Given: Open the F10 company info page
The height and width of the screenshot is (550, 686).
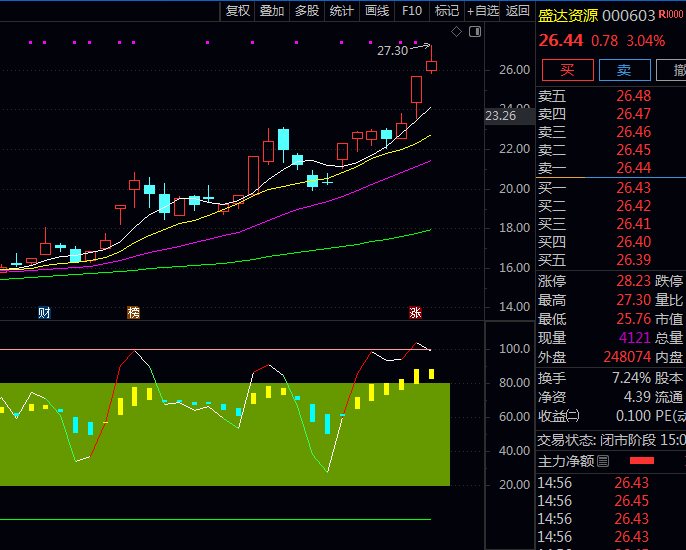Looking at the screenshot, I should tap(412, 11).
